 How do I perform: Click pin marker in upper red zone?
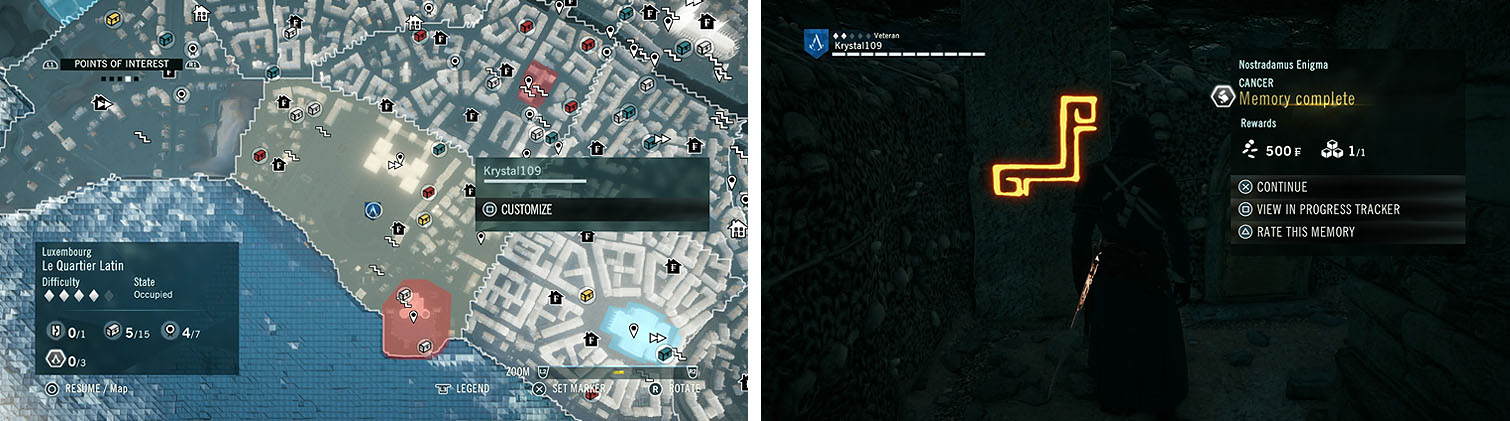click(530, 82)
